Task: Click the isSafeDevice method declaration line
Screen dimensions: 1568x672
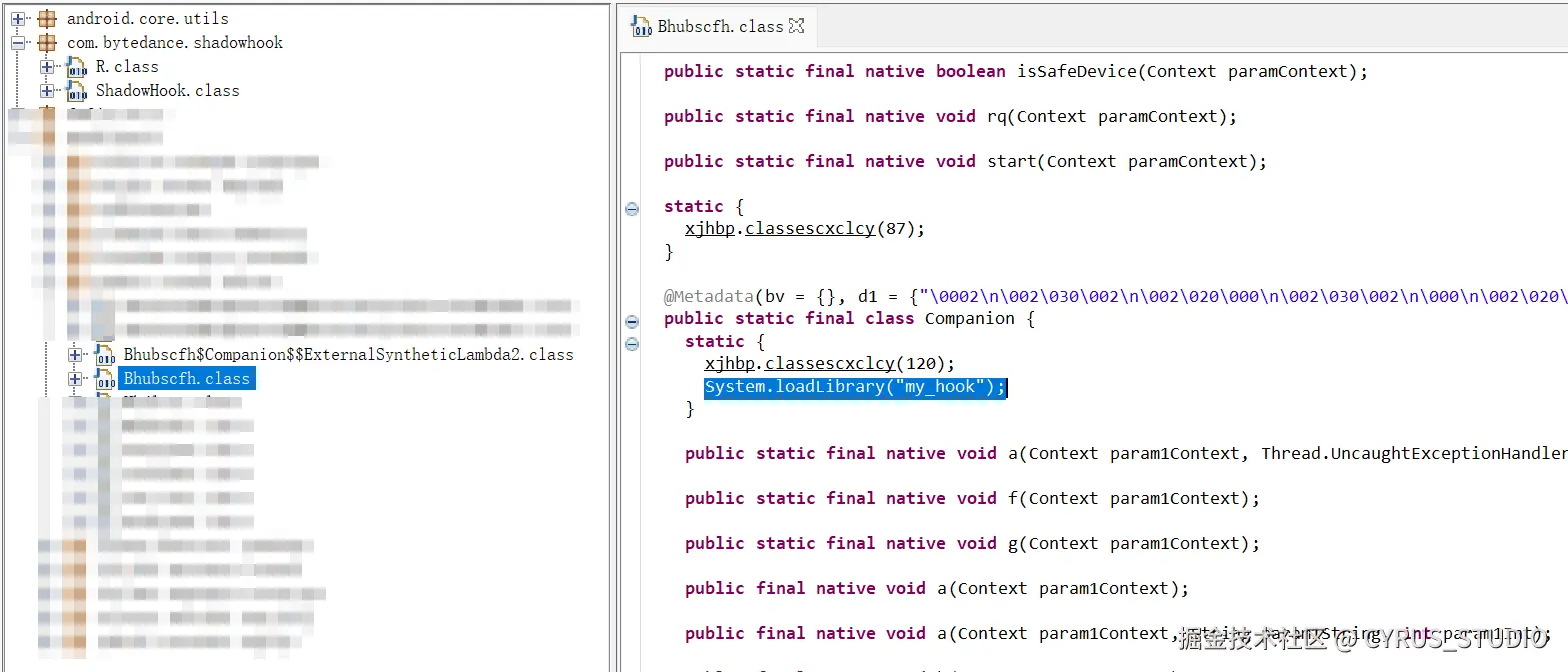Action: coord(1015,71)
